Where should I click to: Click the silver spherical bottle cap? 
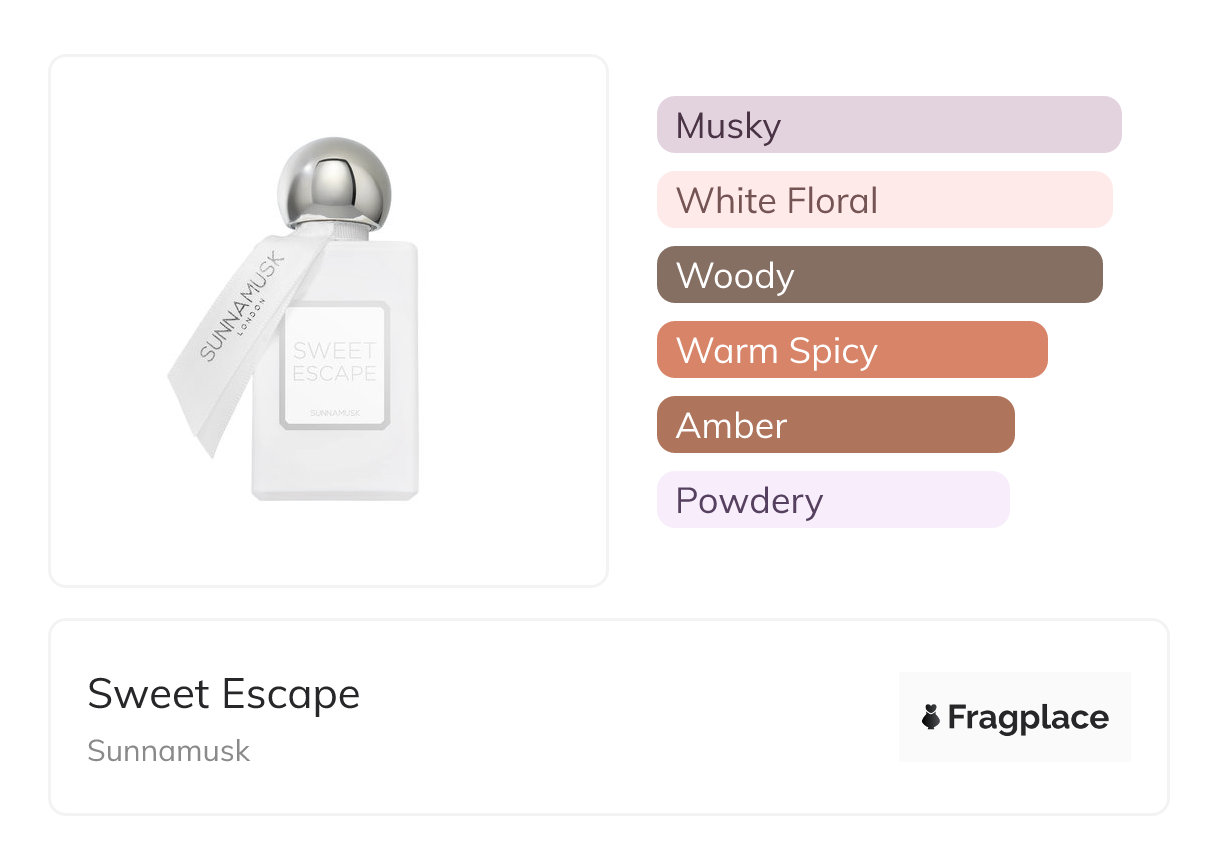(x=334, y=182)
